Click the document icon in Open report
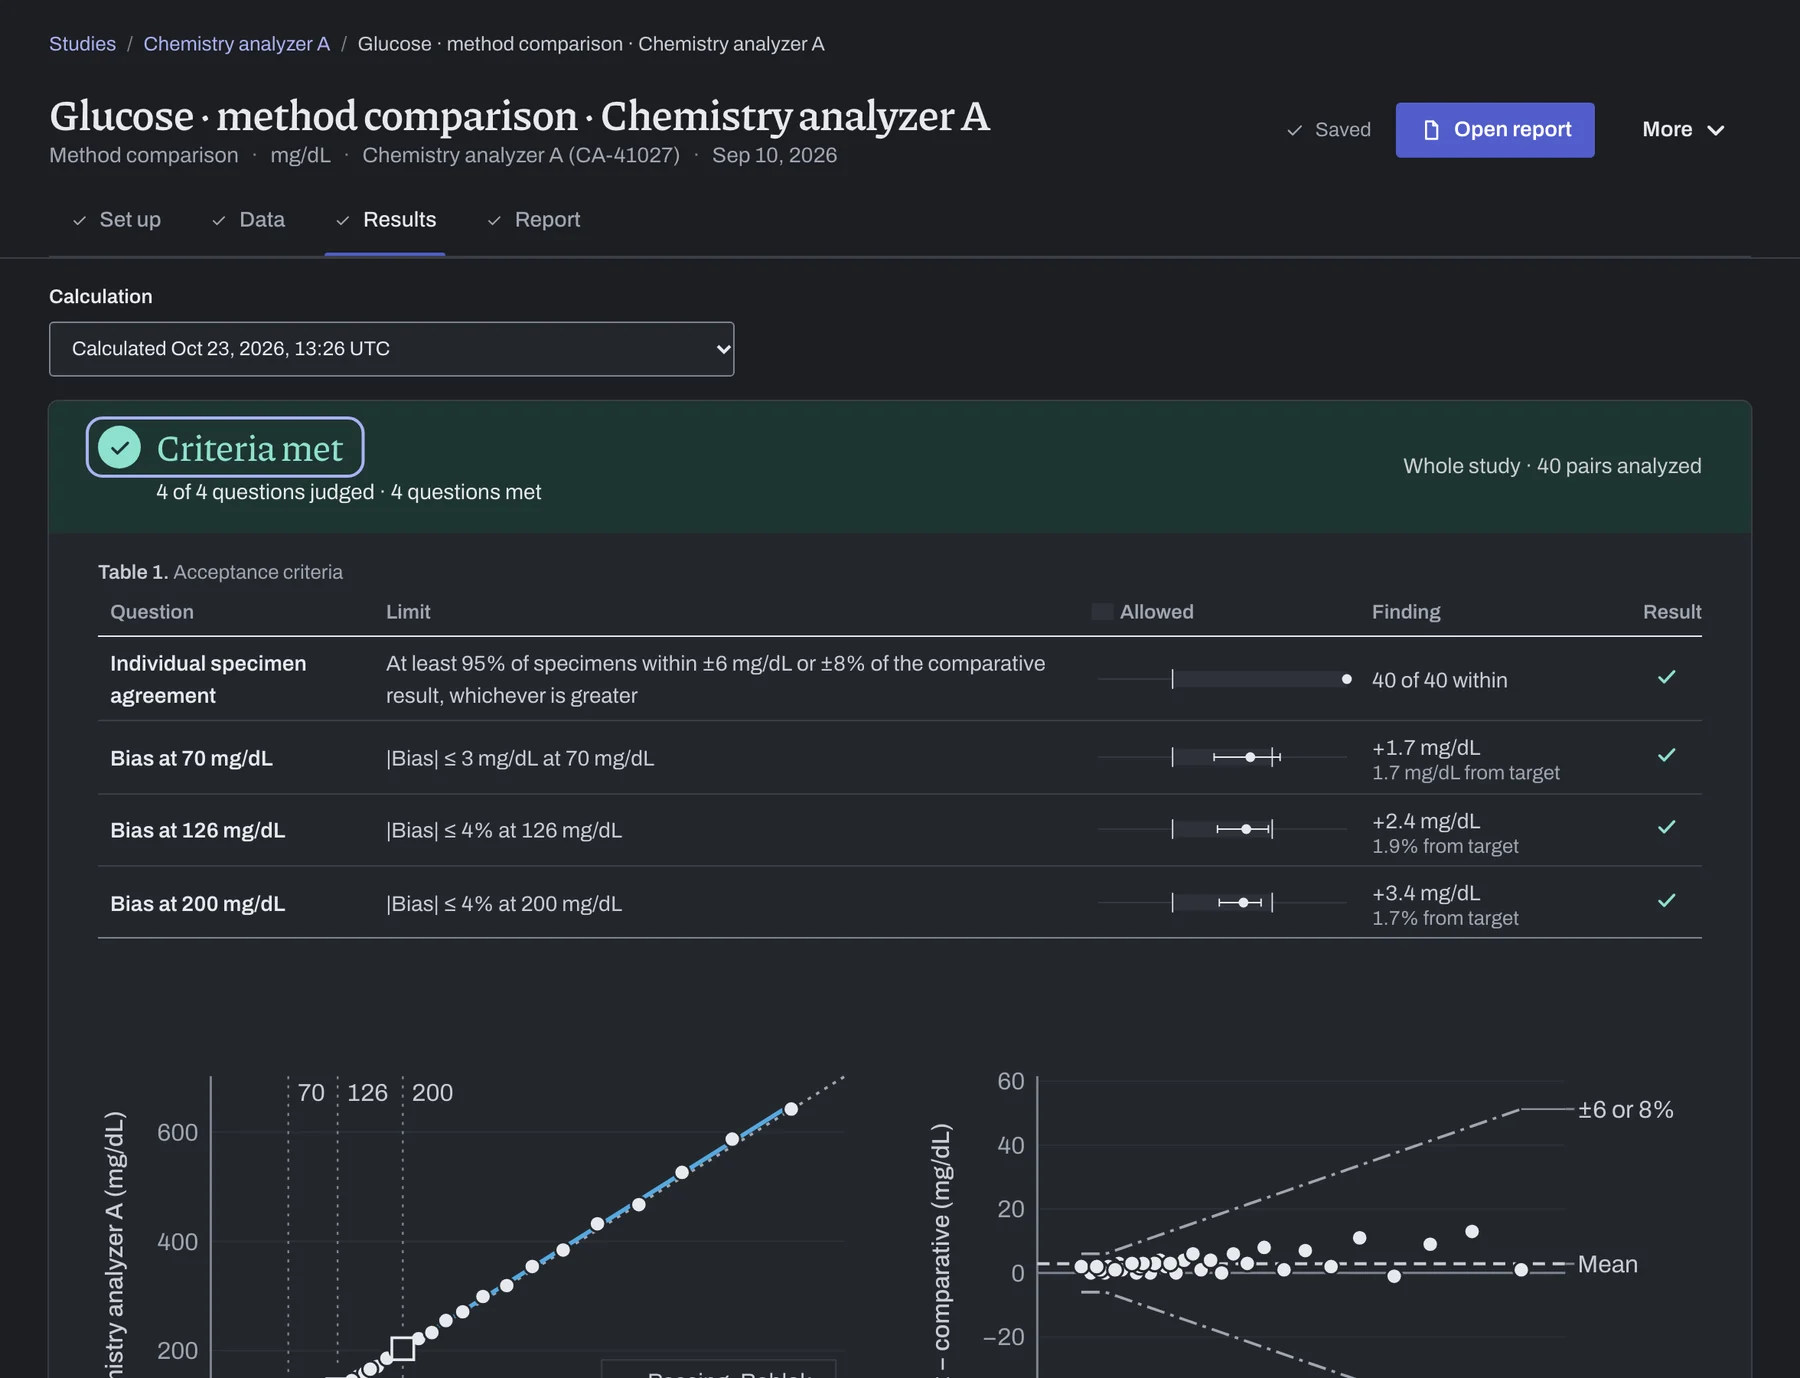Viewport: 1800px width, 1378px height. click(1431, 130)
